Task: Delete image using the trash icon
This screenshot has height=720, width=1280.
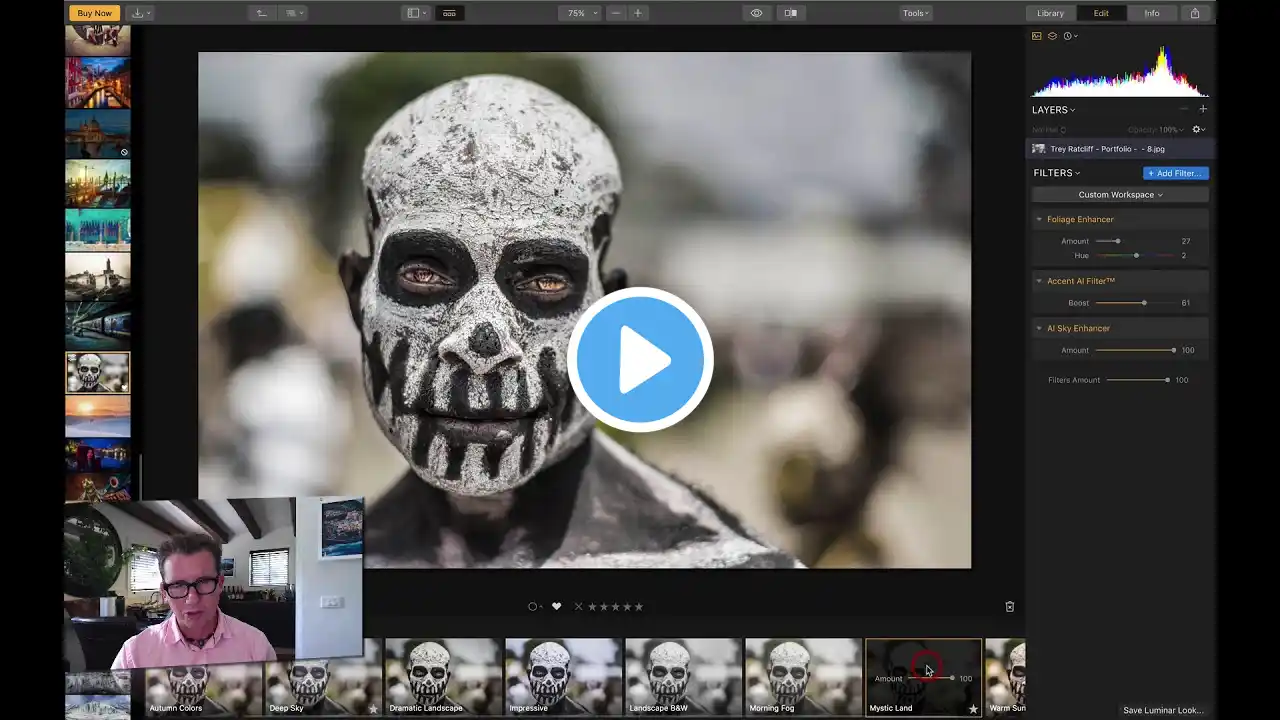Action: pos(1009,606)
